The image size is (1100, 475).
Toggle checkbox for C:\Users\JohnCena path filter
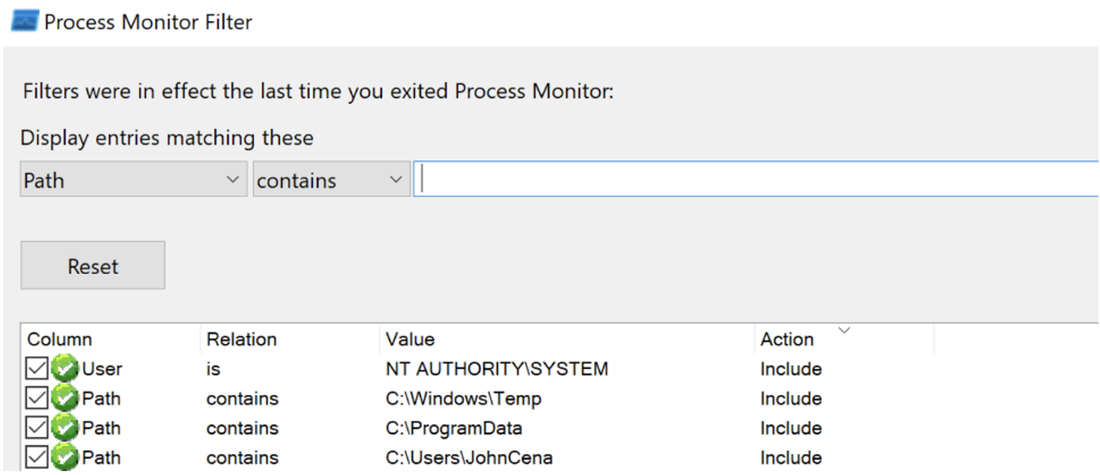(x=36, y=458)
